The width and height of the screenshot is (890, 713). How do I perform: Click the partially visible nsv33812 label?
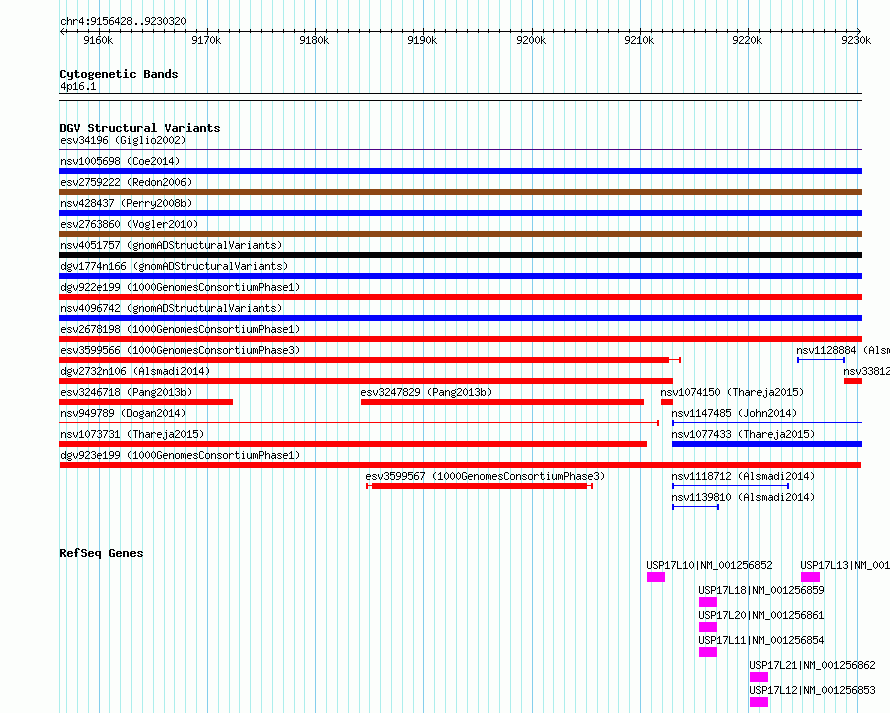tap(866, 371)
